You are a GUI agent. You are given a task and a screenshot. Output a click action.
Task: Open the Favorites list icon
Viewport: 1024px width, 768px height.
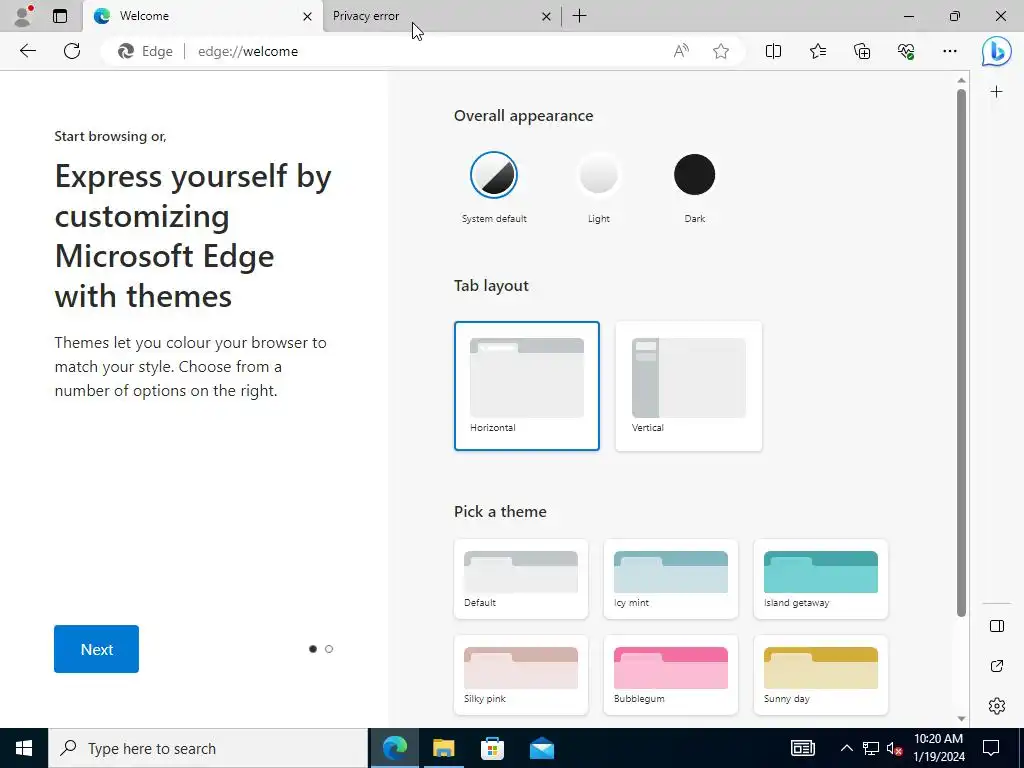[818, 51]
